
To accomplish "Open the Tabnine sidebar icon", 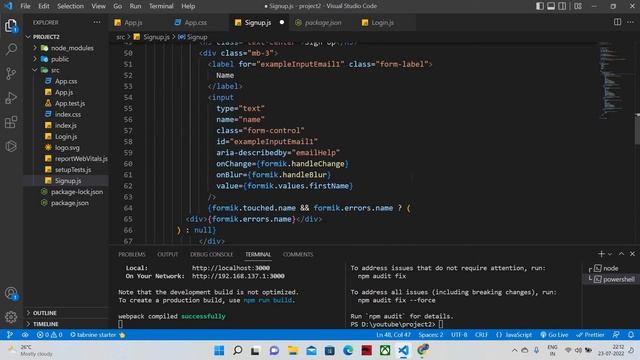I will [11, 146].
